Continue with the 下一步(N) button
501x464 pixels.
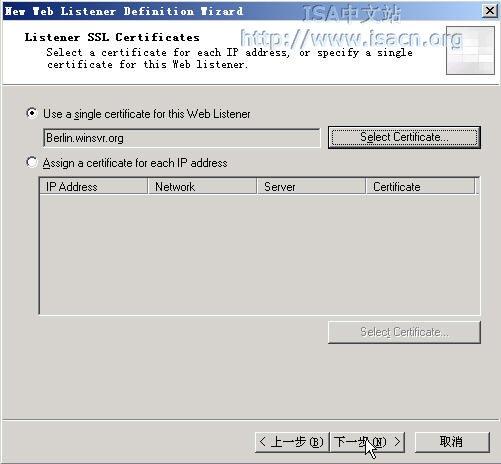coord(367,442)
